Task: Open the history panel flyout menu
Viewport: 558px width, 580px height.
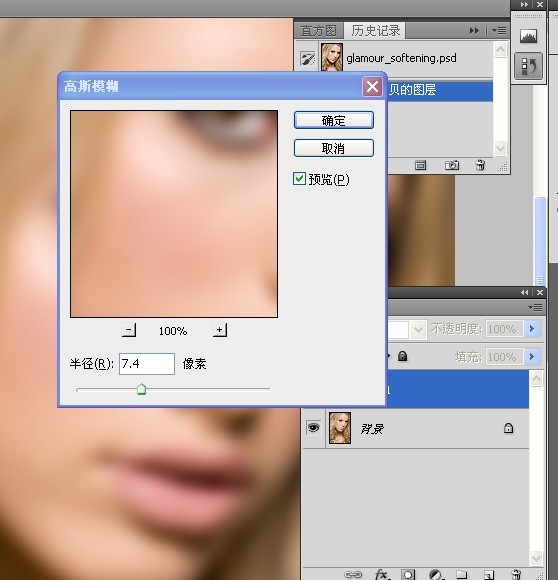Action: 499,30
